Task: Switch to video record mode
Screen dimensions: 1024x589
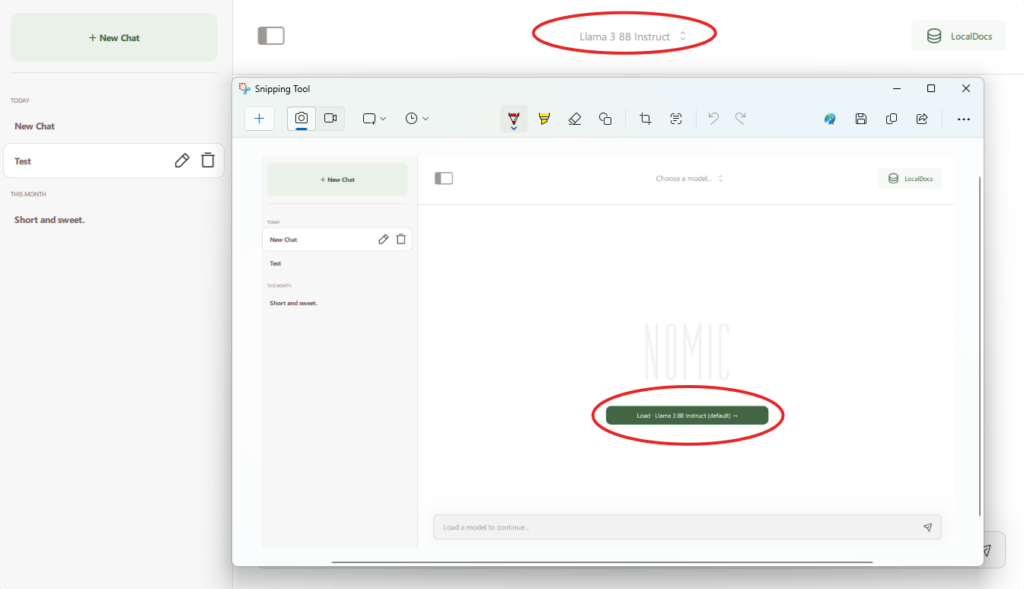Action: (x=330, y=118)
